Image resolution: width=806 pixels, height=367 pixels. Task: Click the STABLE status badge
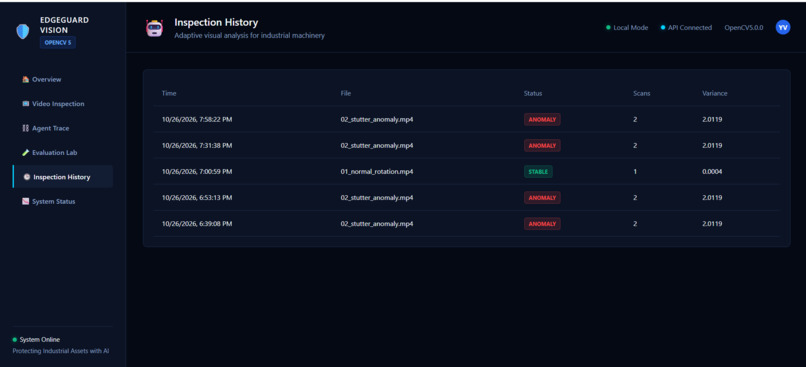pos(538,172)
